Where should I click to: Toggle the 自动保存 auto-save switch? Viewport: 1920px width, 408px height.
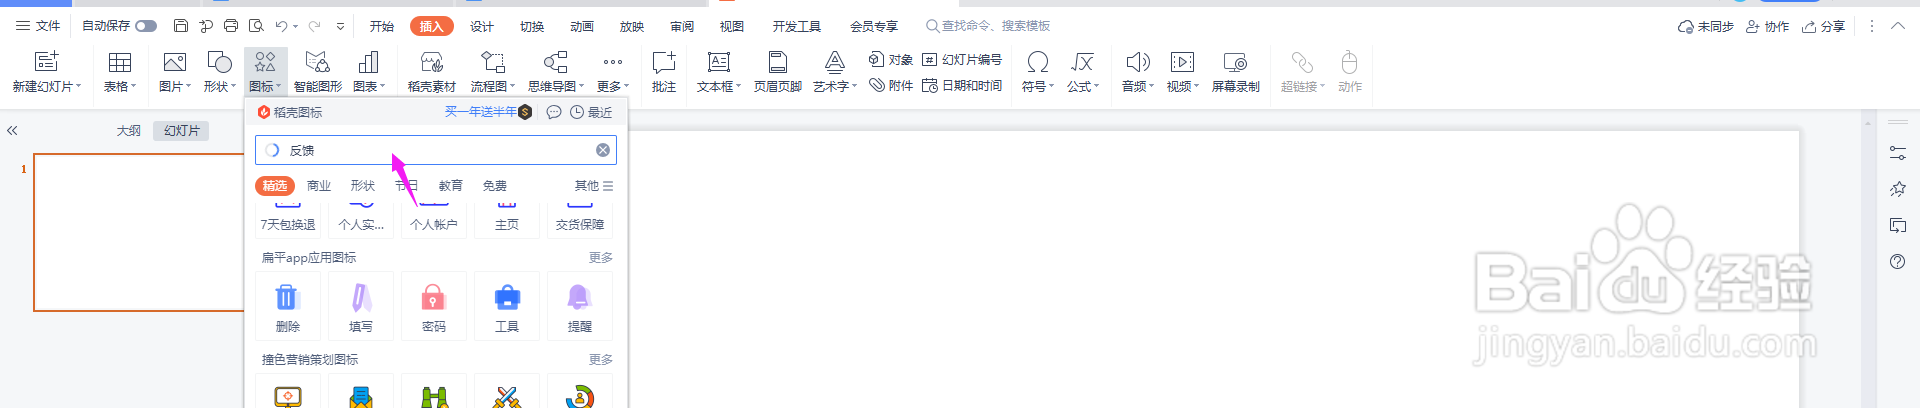[x=146, y=26]
